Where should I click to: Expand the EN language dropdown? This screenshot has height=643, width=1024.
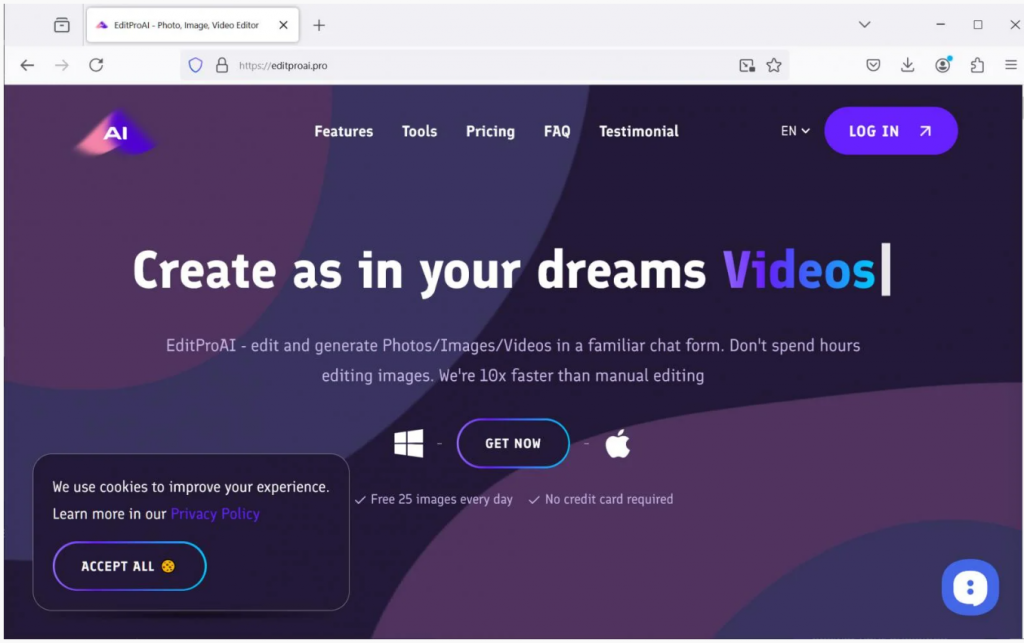(795, 131)
